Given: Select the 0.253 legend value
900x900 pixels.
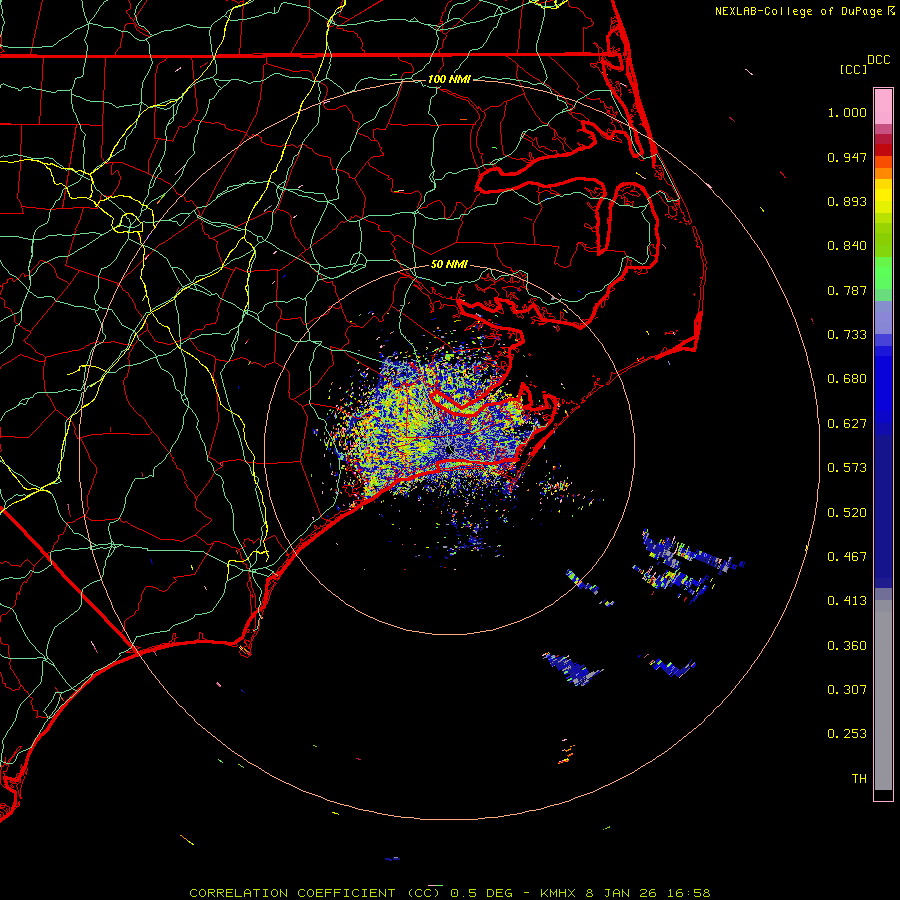Looking at the screenshot, I should tap(847, 734).
